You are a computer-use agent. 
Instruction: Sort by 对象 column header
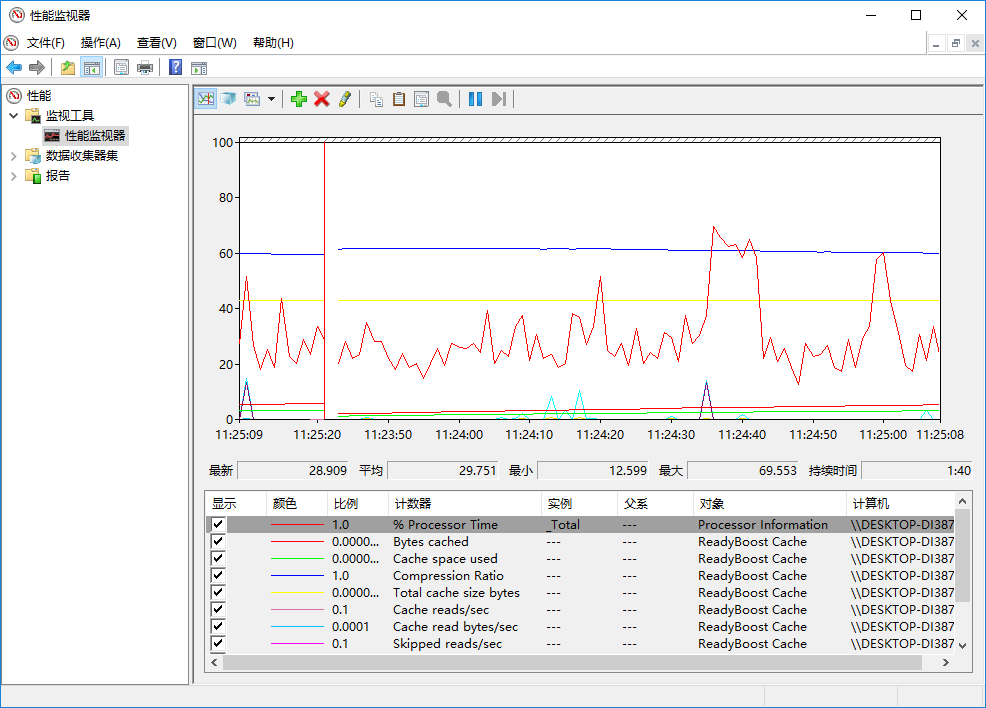pyautogui.click(x=770, y=504)
